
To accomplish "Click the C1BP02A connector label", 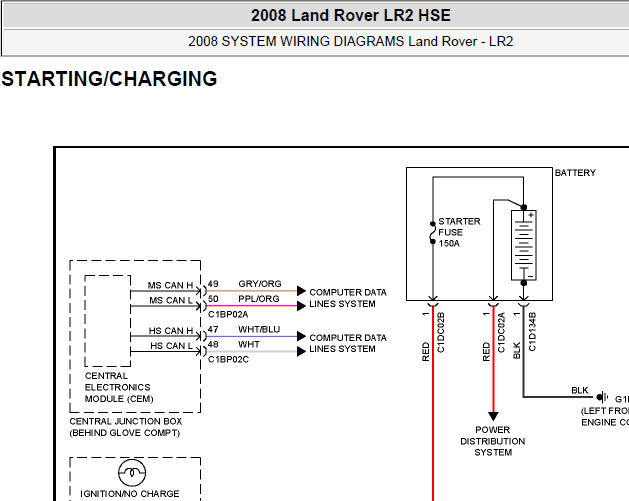I will 228,314.
